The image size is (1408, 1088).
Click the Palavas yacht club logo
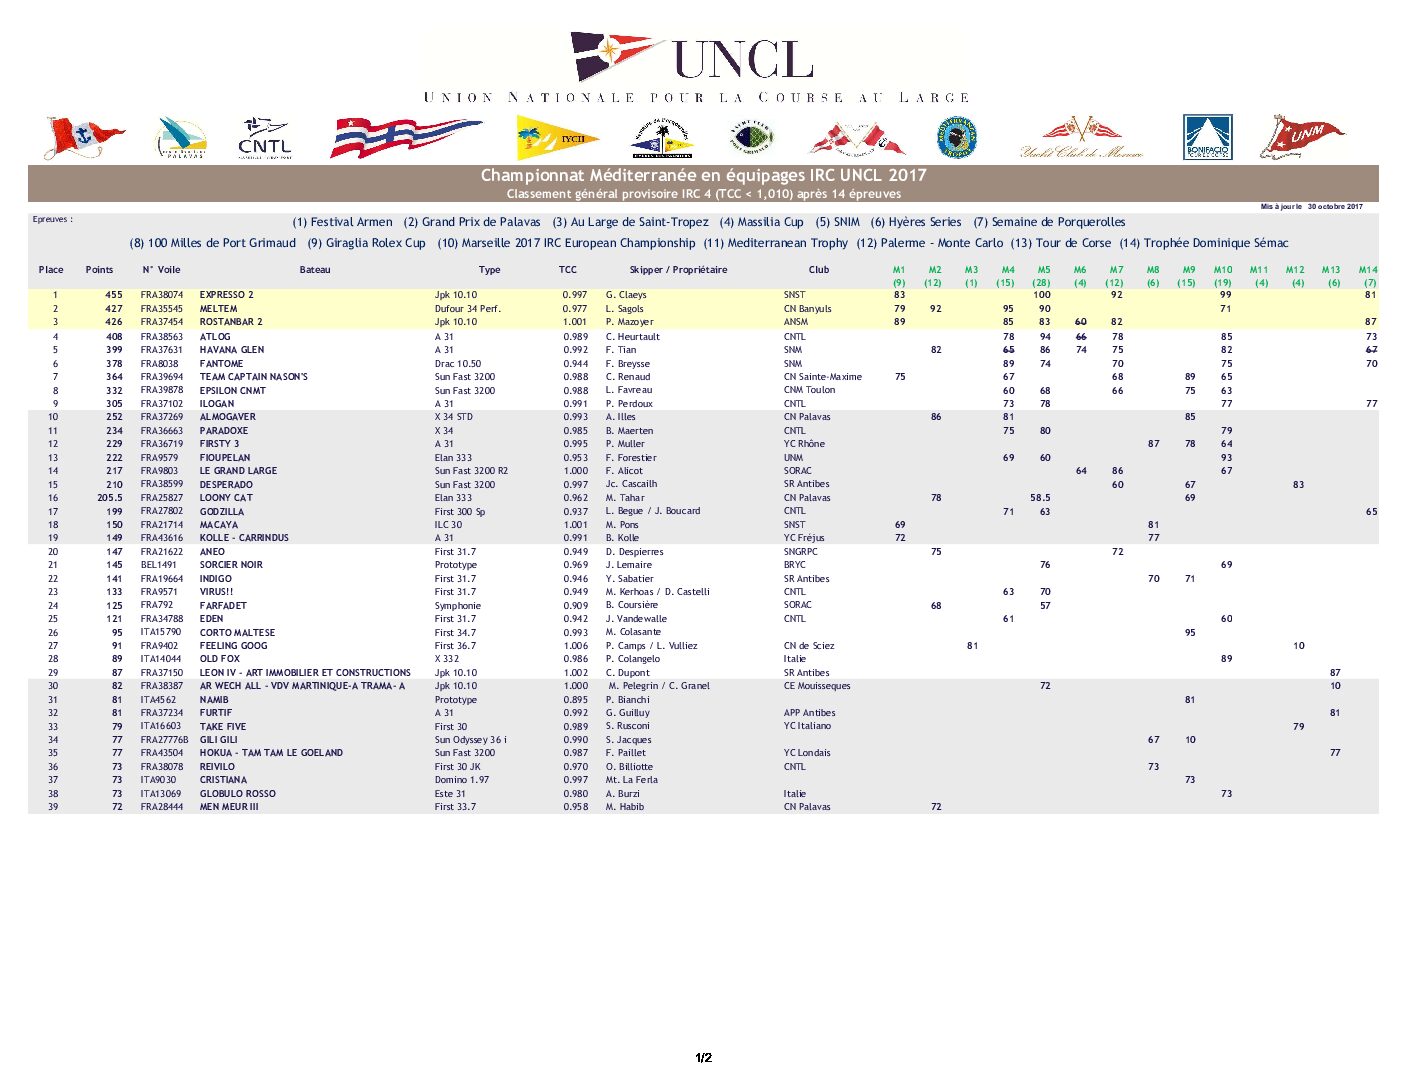coord(182,138)
